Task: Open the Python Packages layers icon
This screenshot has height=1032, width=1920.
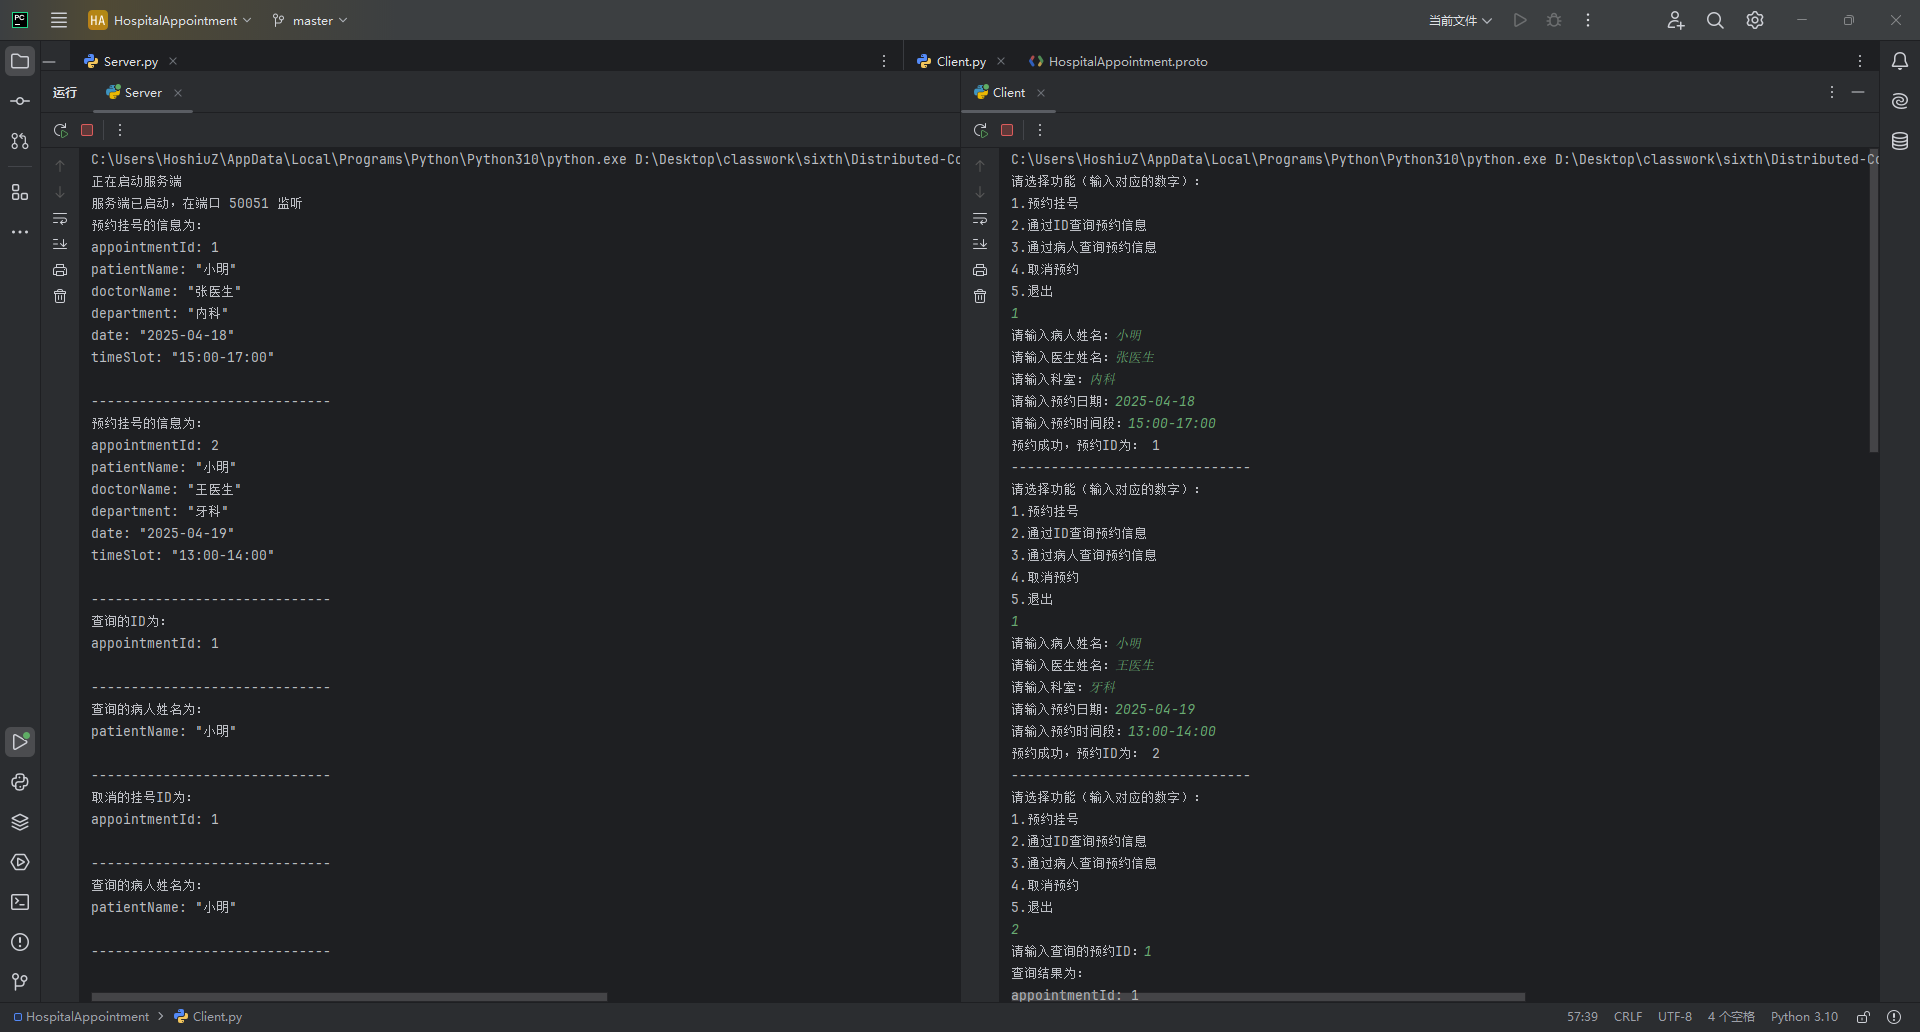Action: coord(20,822)
